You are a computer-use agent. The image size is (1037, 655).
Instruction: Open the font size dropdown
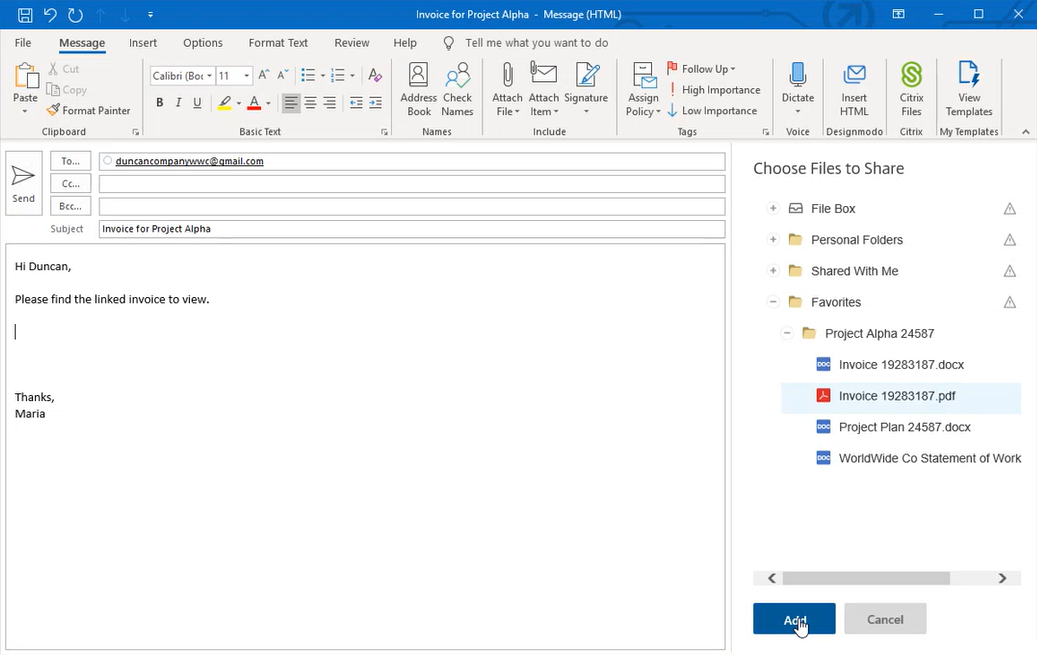tap(247, 76)
